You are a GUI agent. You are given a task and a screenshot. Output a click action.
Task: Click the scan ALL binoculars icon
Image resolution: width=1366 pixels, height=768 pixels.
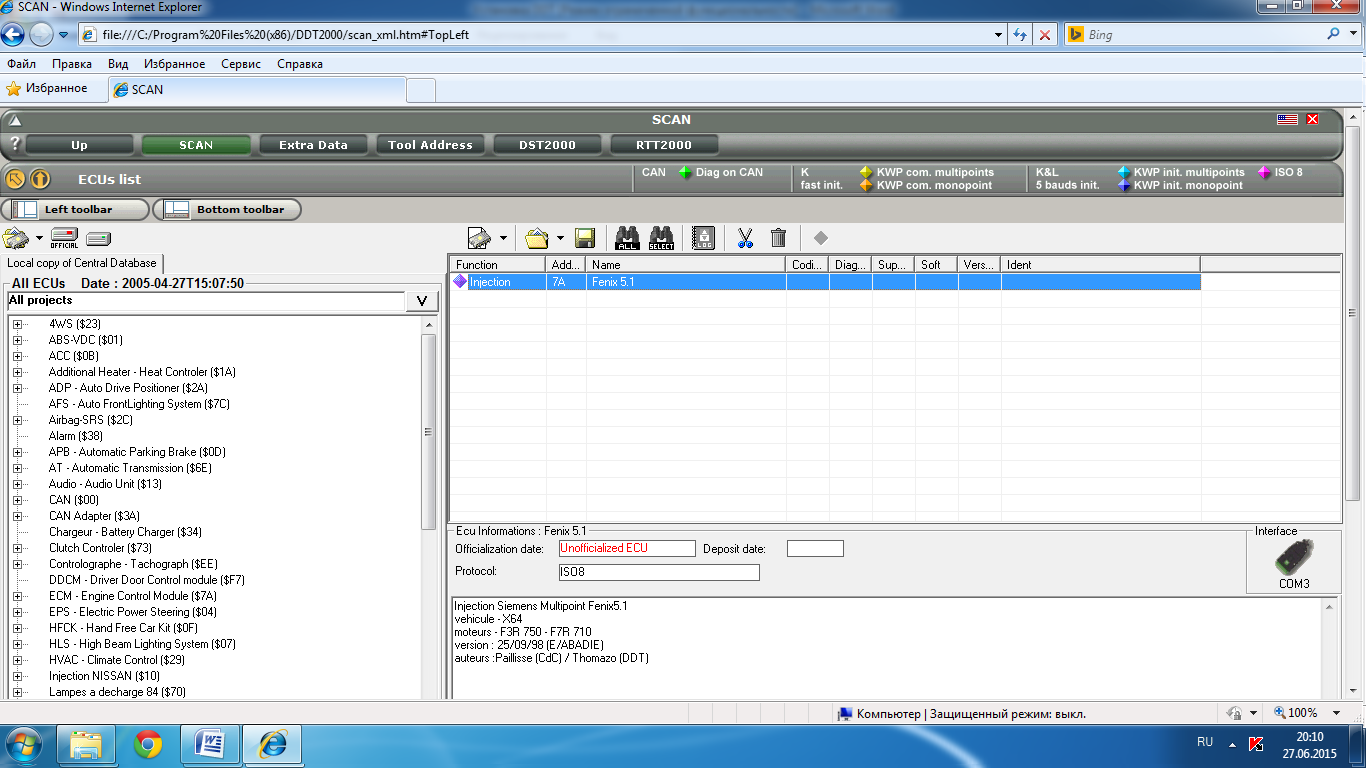click(627, 238)
